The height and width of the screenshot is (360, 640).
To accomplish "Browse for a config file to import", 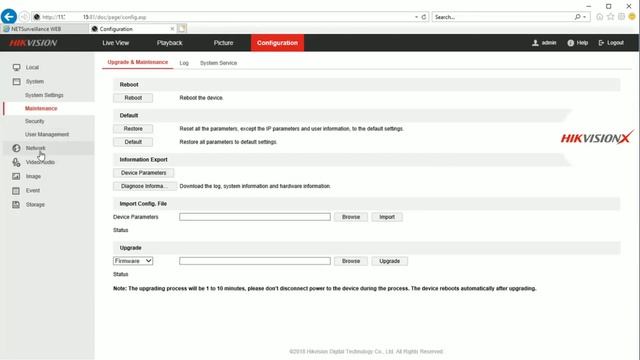I will (351, 217).
